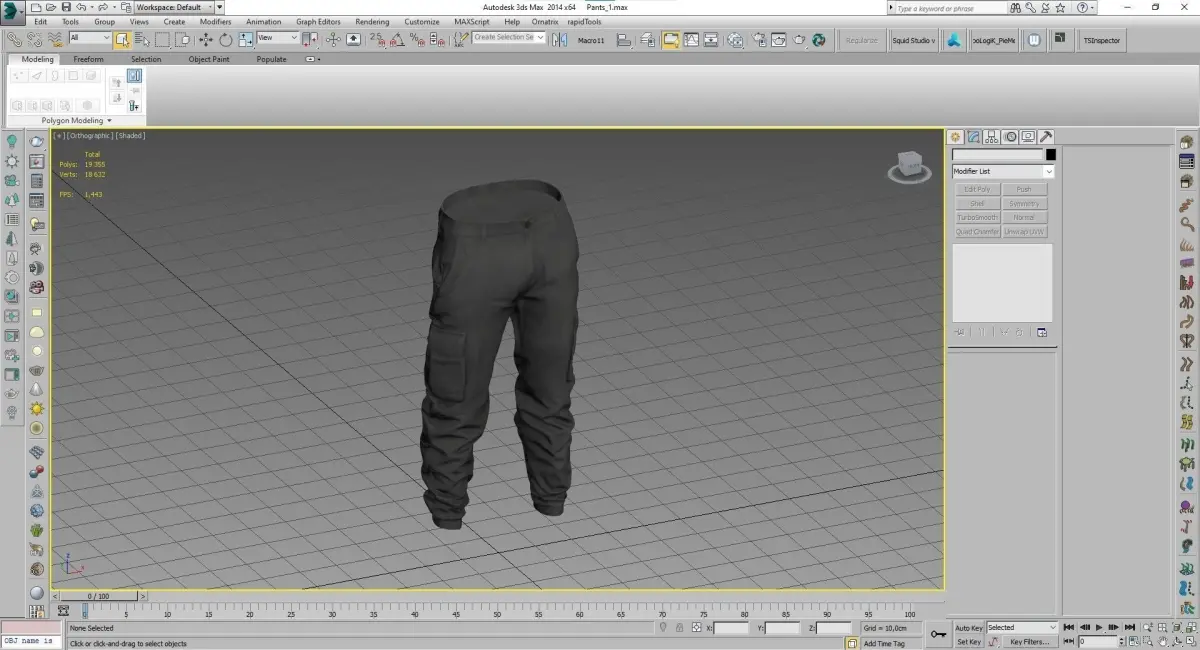Open the selection filter All dropdown
1200x650 pixels.
(x=90, y=39)
